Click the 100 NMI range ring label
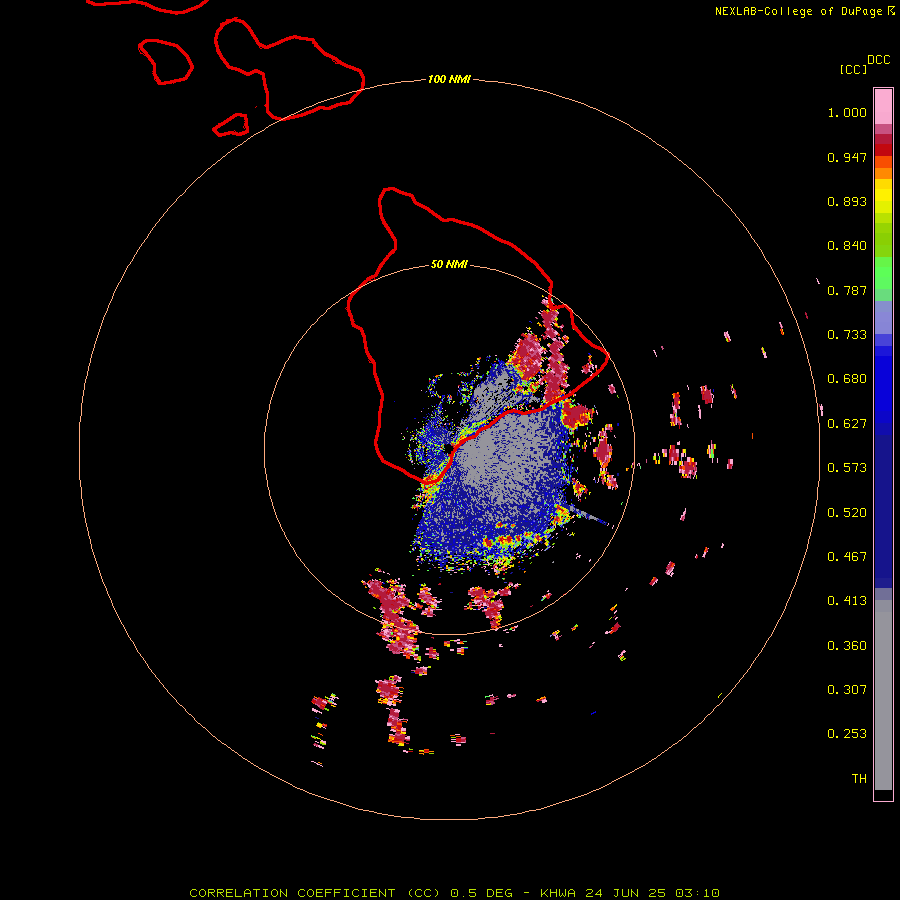Screen dimensions: 900x900 (x=449, y=79)
